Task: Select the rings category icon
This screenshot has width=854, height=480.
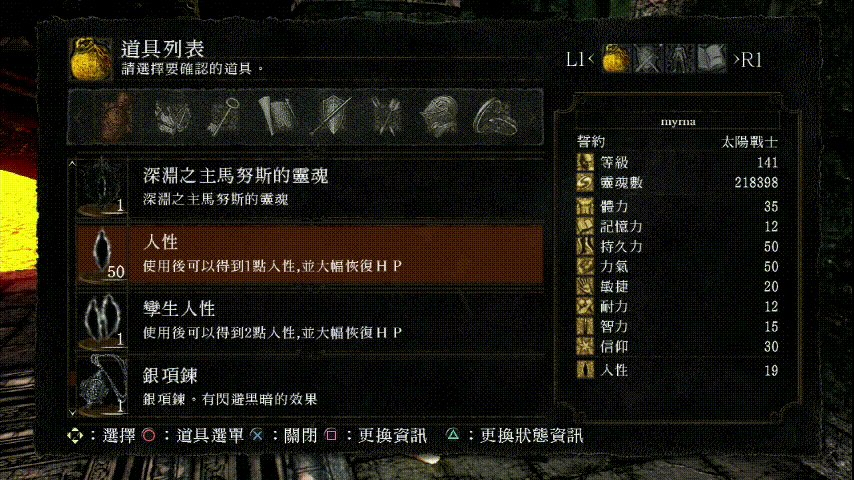Action: pyautogui.click(x=495, y=116)
